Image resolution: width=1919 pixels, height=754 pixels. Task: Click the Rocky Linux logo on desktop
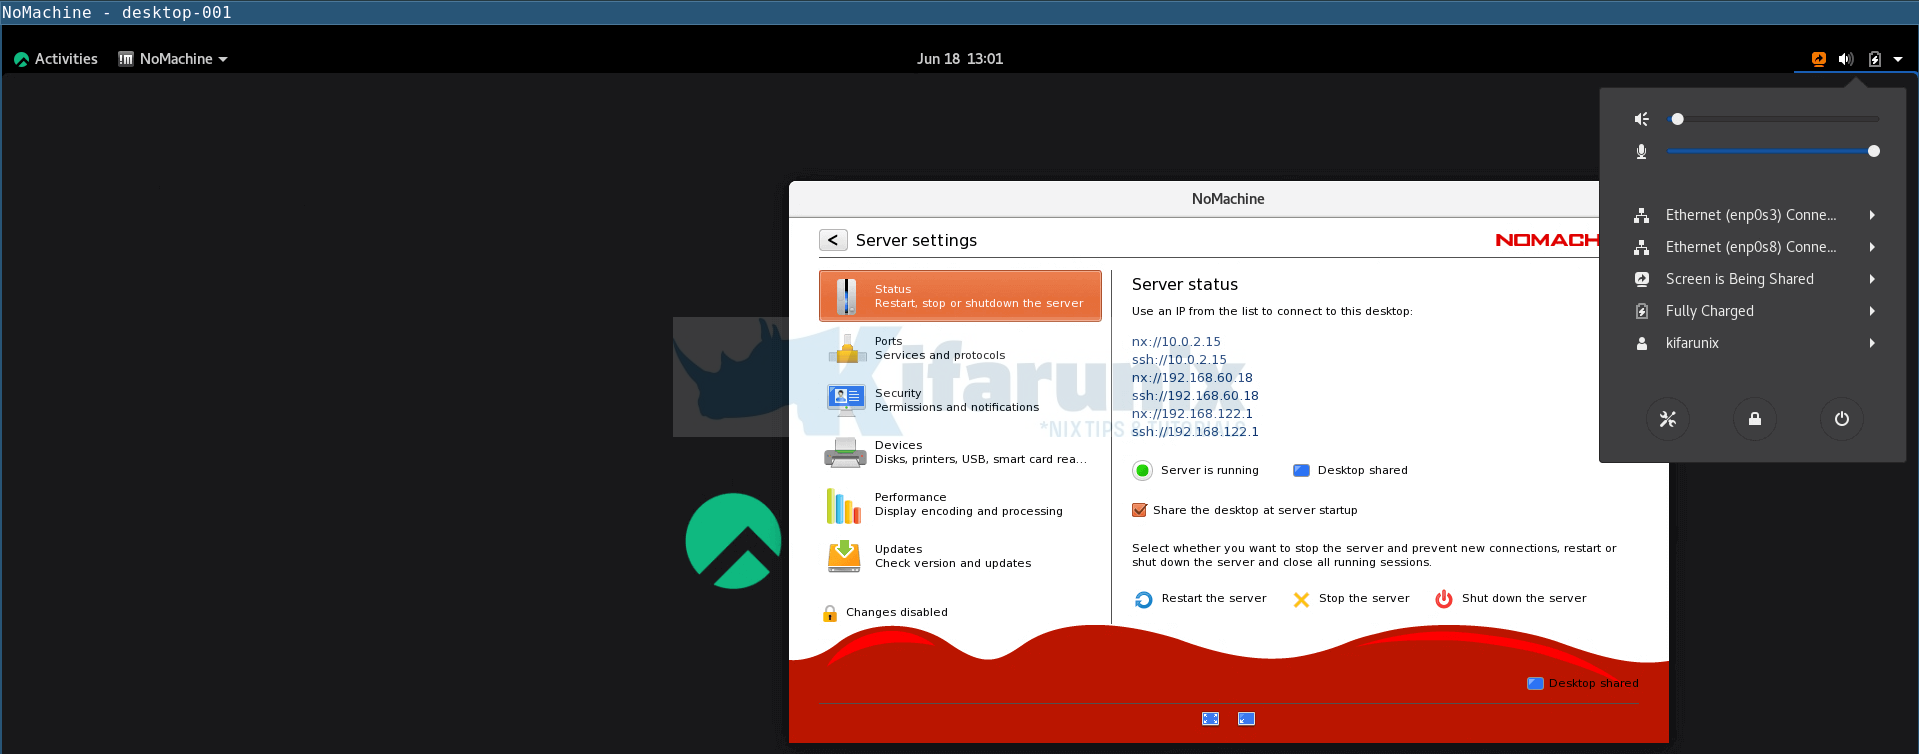pos(733,541)
